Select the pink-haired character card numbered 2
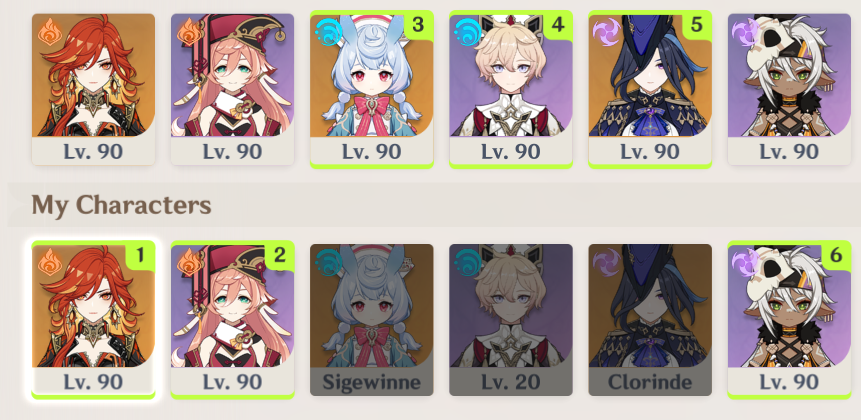 (x=232, y=320)
